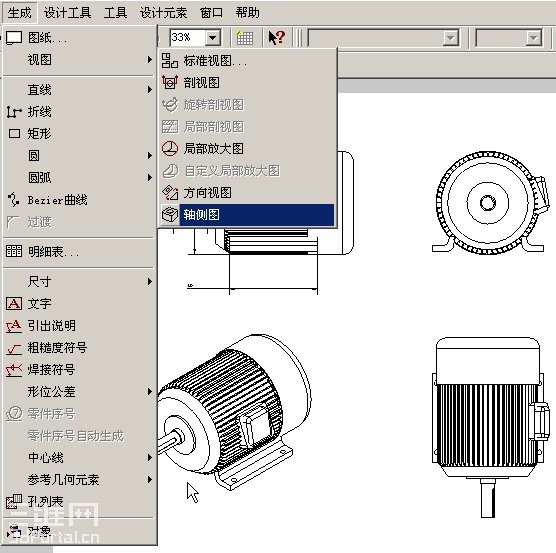The image size is (556, 553).
Task: Click inside the 33% zoom field
Action: (x=187, y=37)
